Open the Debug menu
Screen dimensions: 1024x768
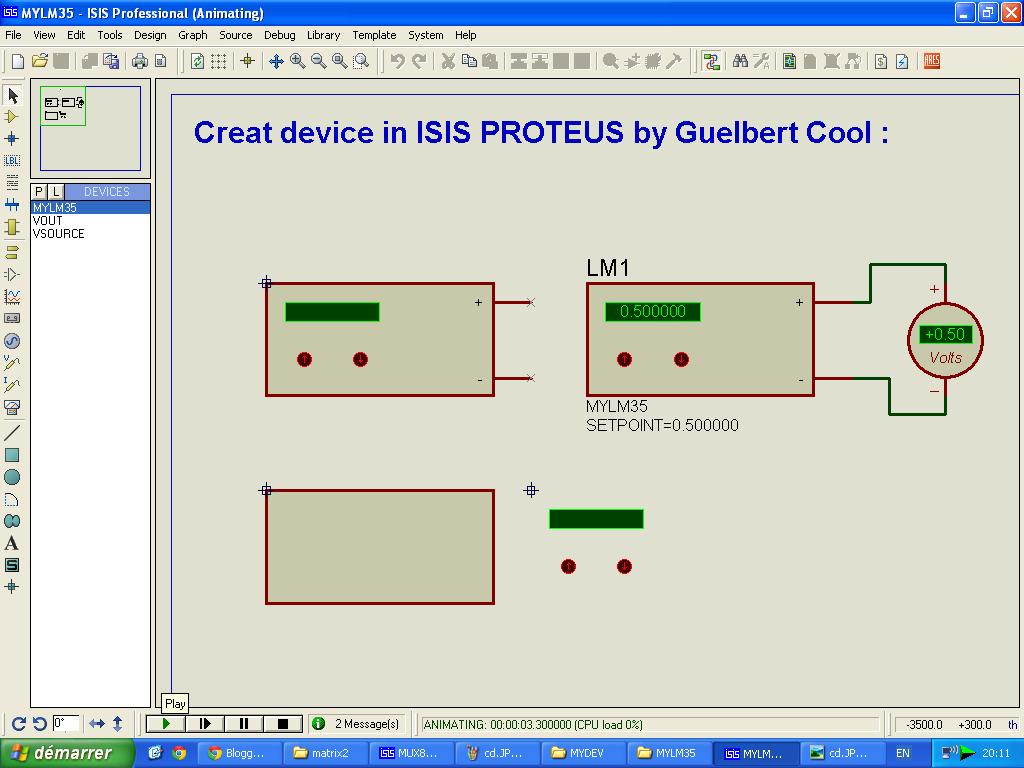(x=280, y=35)
